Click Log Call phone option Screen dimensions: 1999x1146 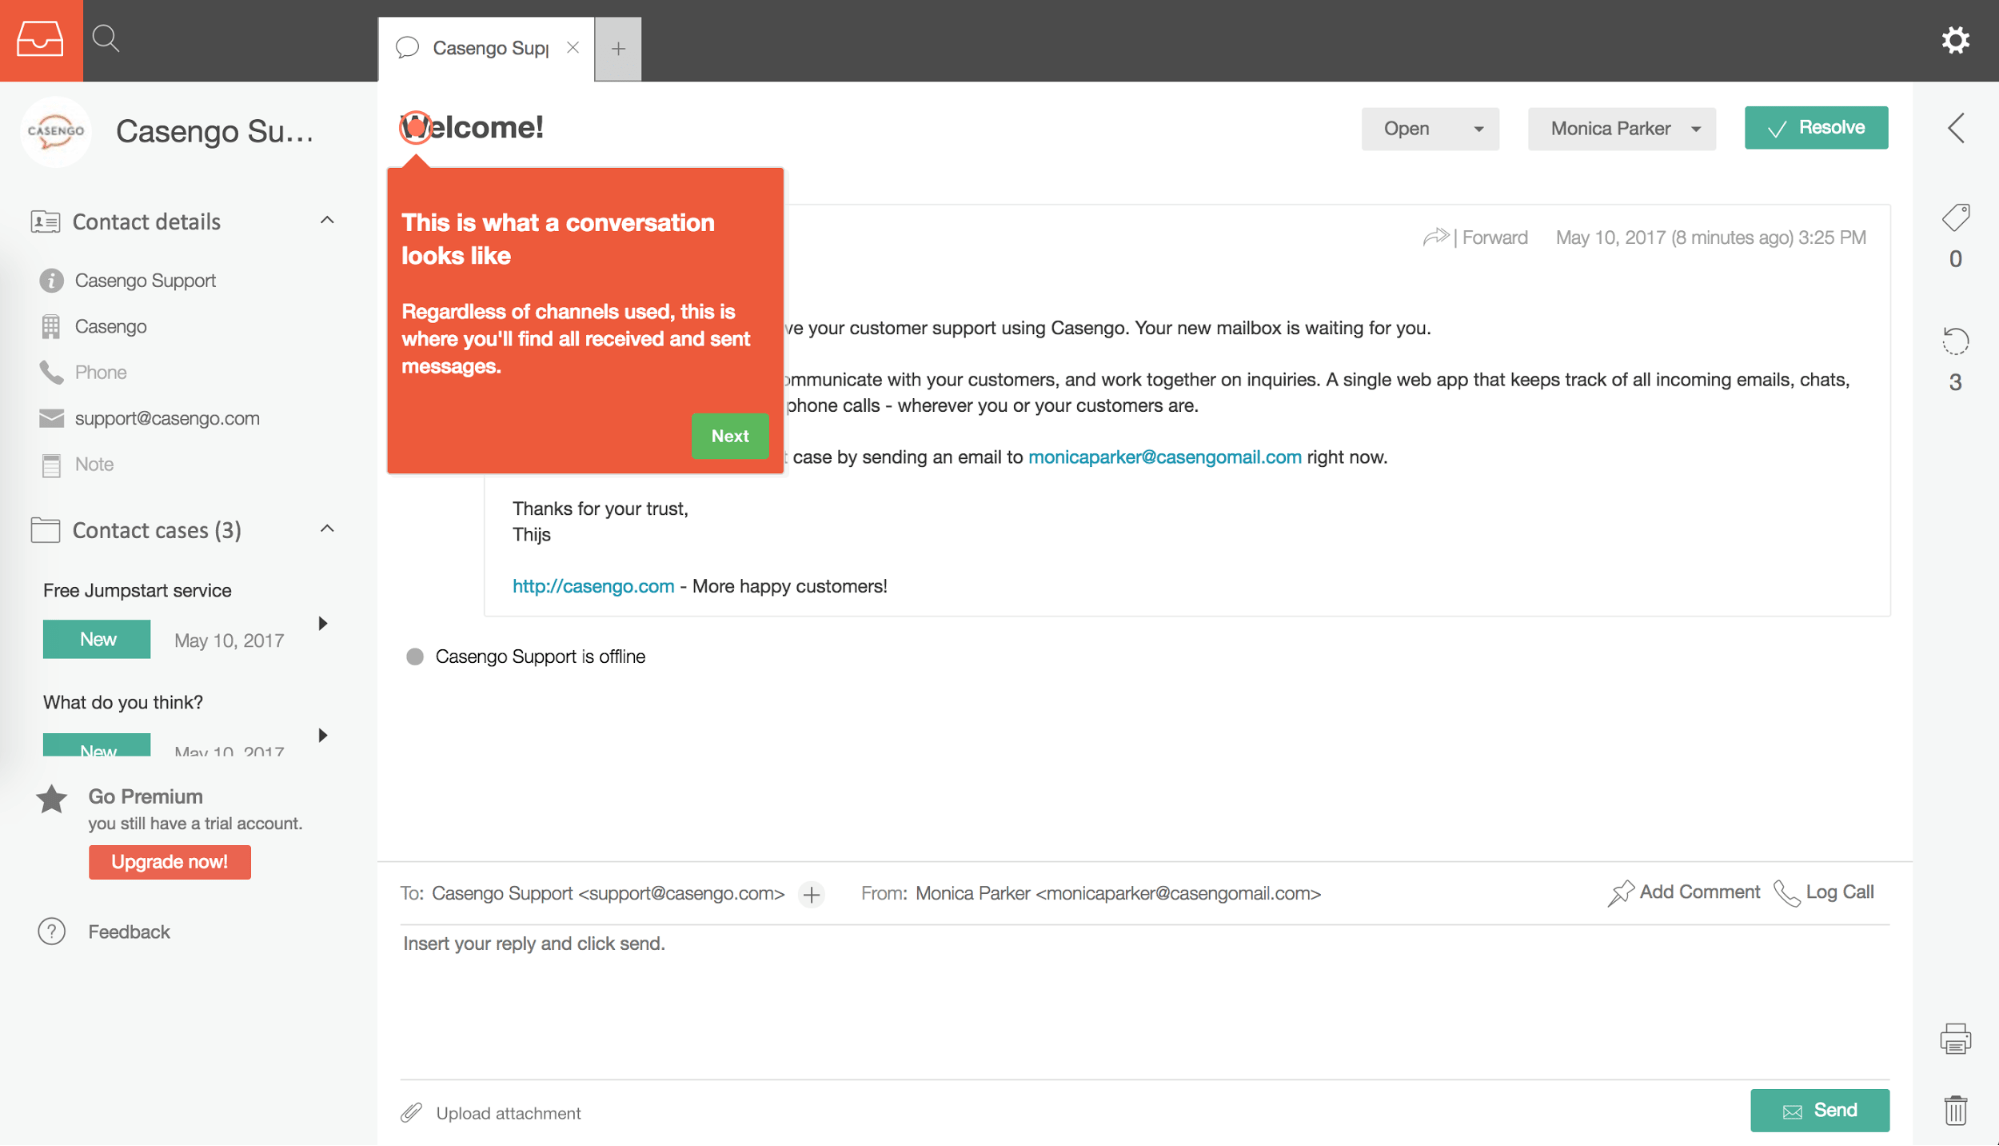[x=1824, y=892]
